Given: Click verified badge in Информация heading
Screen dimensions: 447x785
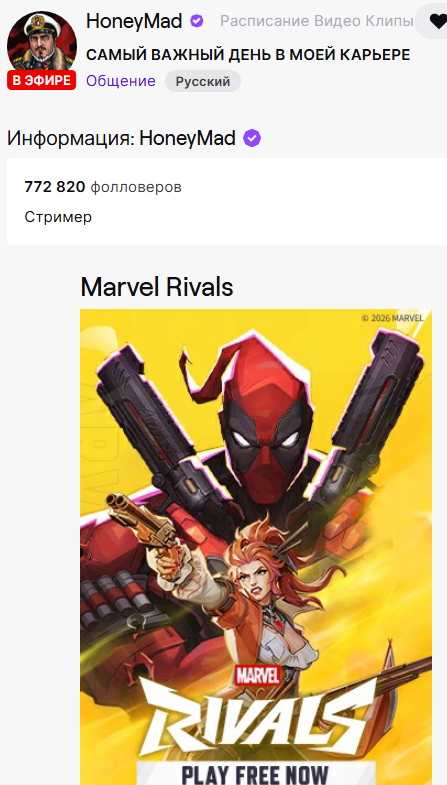Looking at the screenshot, I should click(252, 138).
